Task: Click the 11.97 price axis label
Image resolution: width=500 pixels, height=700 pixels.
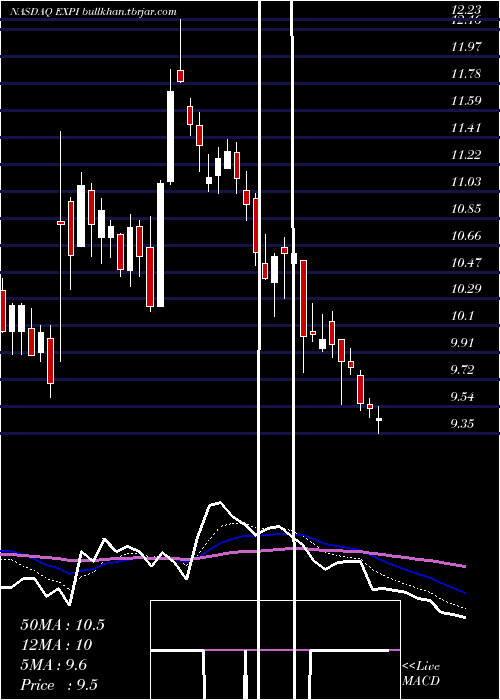Action: (x=466, y=46)
